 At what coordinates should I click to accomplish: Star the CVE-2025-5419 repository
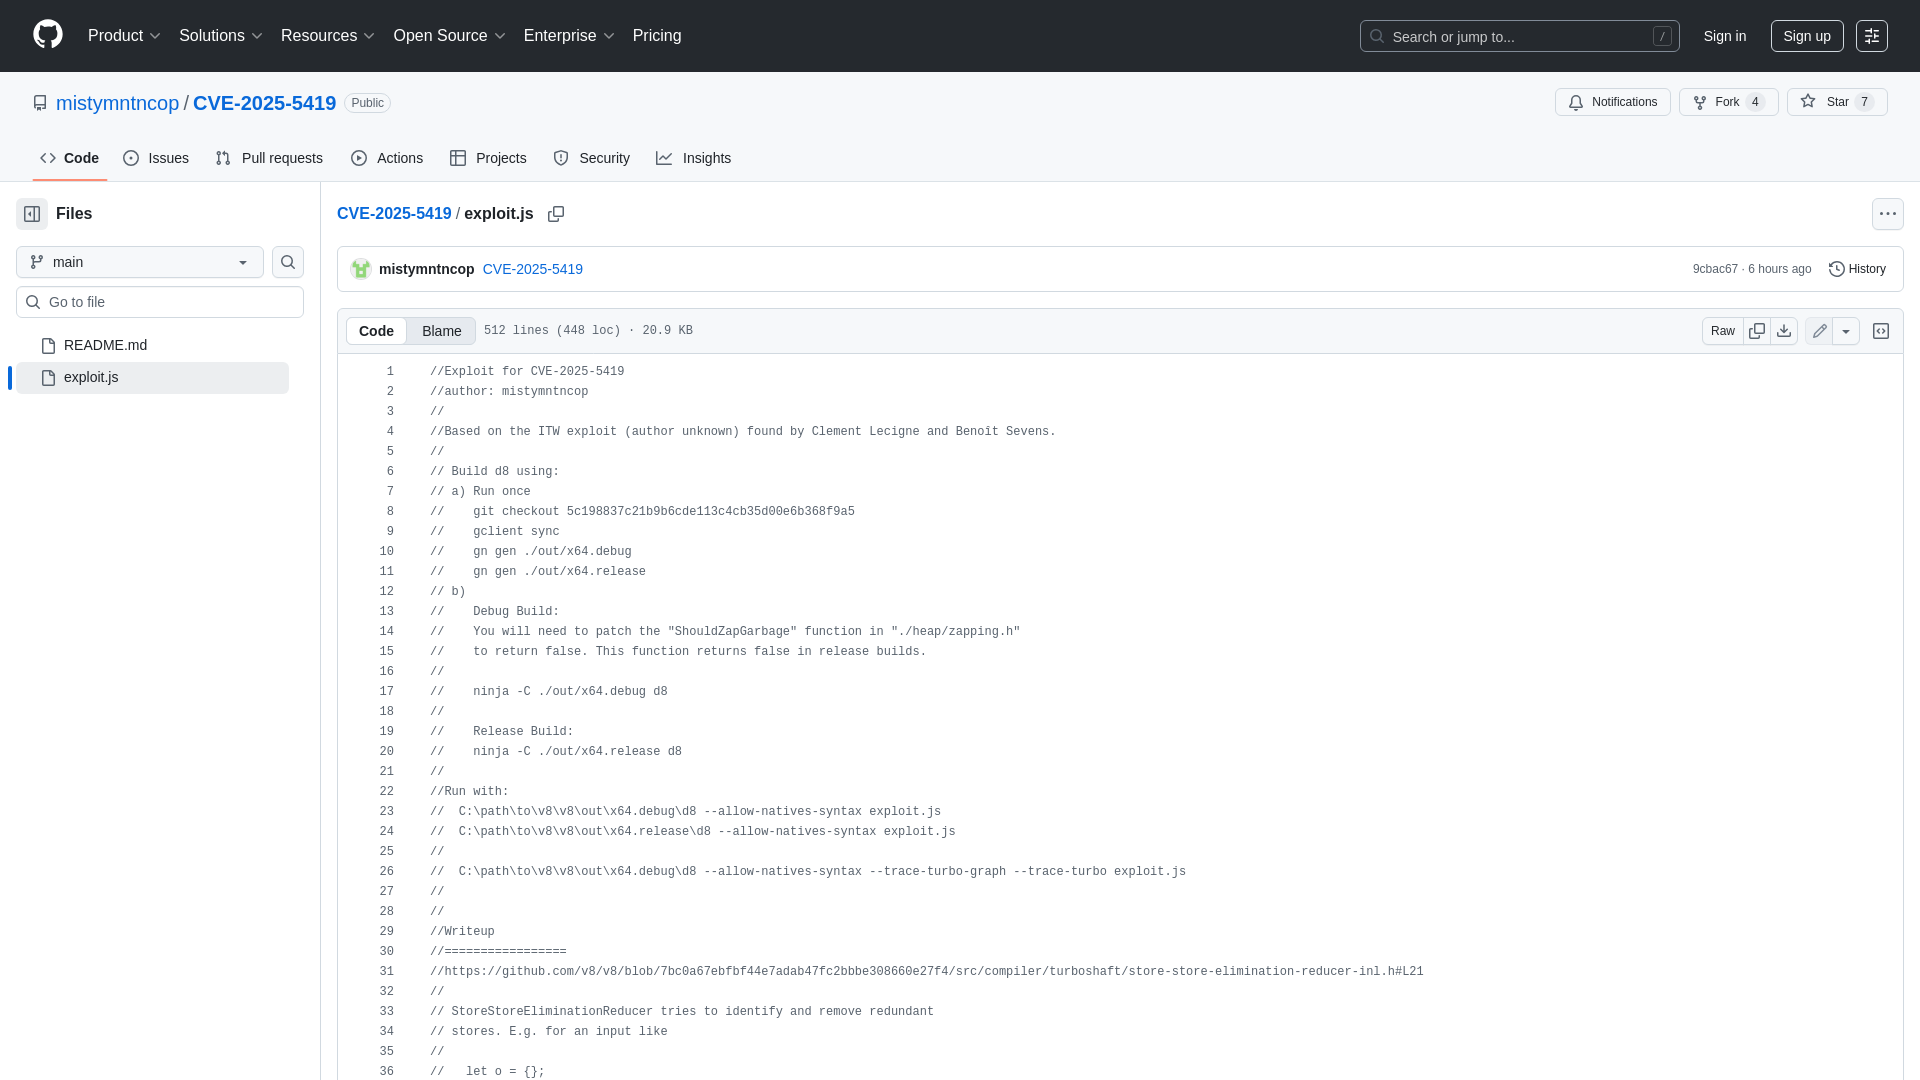coord(1837,102)
